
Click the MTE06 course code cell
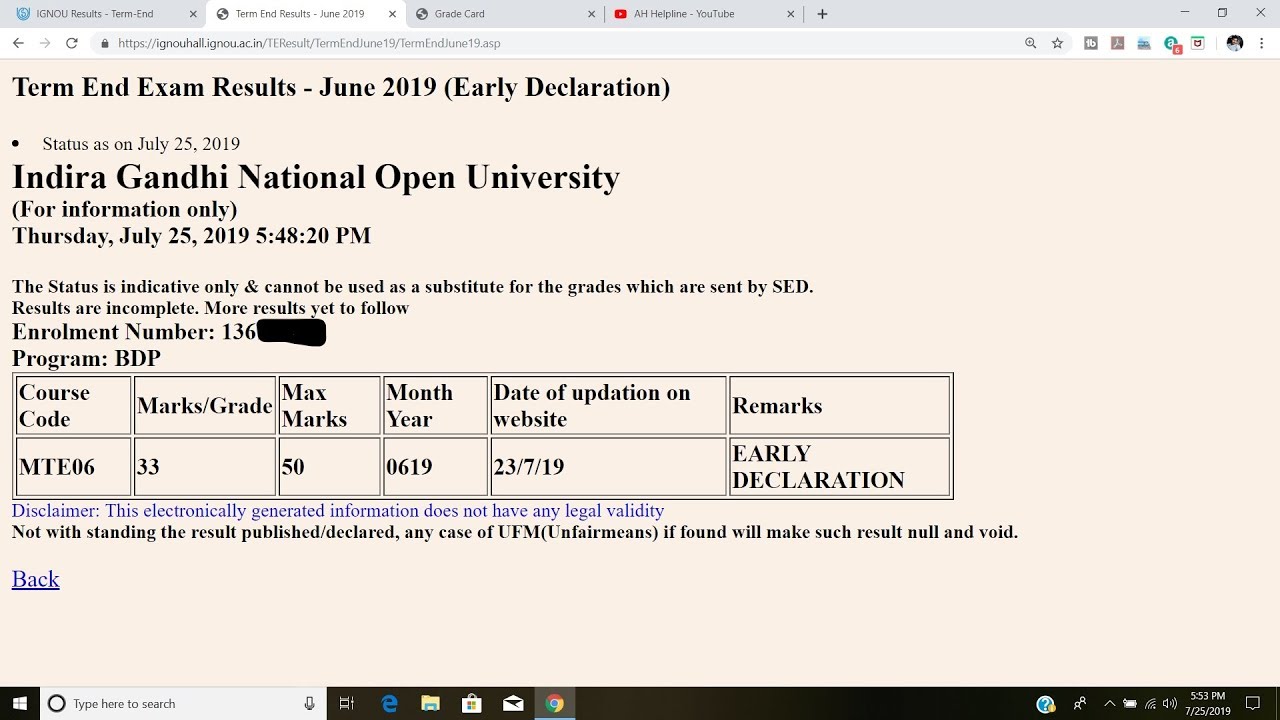click(74, 466)
